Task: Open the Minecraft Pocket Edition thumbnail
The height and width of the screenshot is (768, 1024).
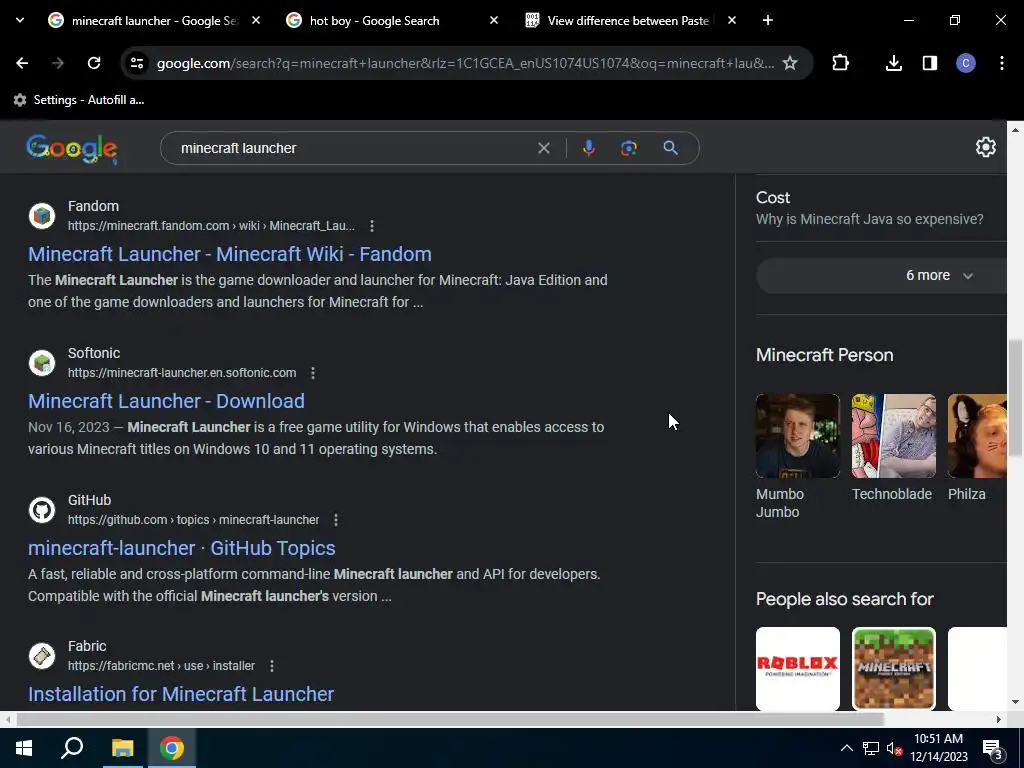Action: coord(893,668)
